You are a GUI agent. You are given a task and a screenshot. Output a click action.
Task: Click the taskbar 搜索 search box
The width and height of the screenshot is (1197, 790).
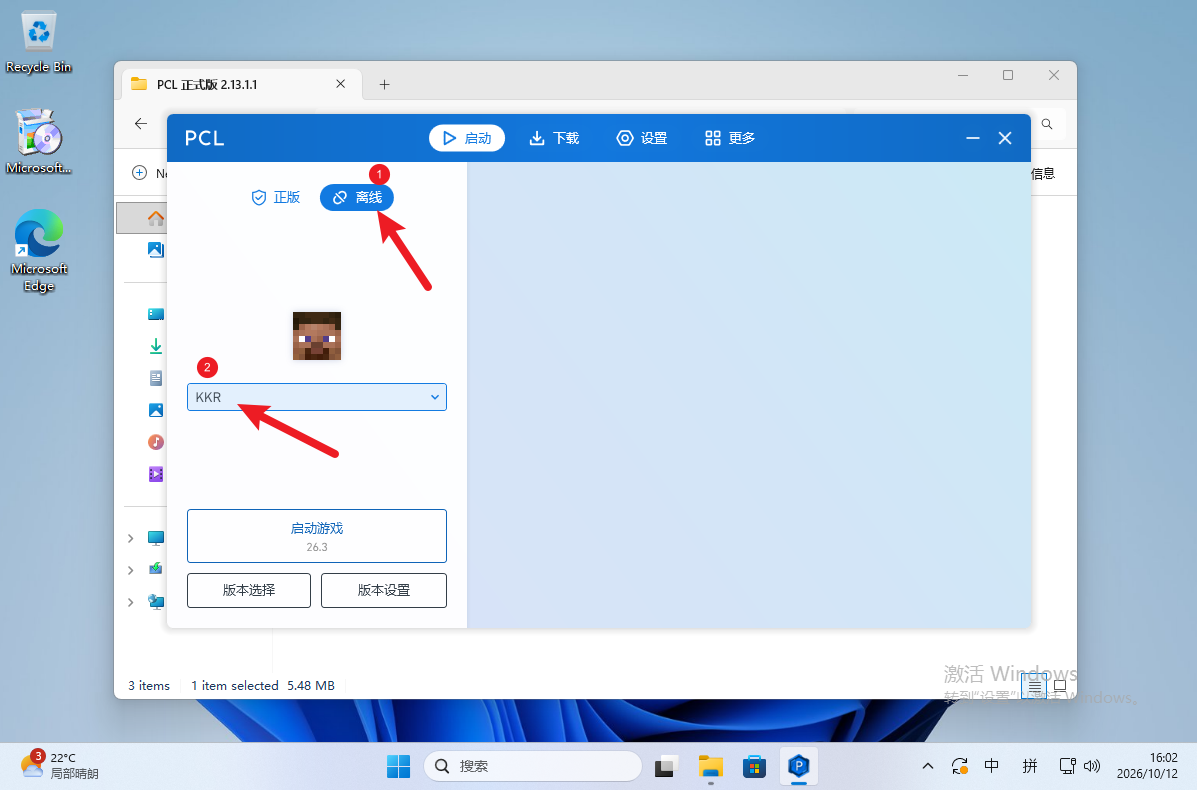point(533,766)
